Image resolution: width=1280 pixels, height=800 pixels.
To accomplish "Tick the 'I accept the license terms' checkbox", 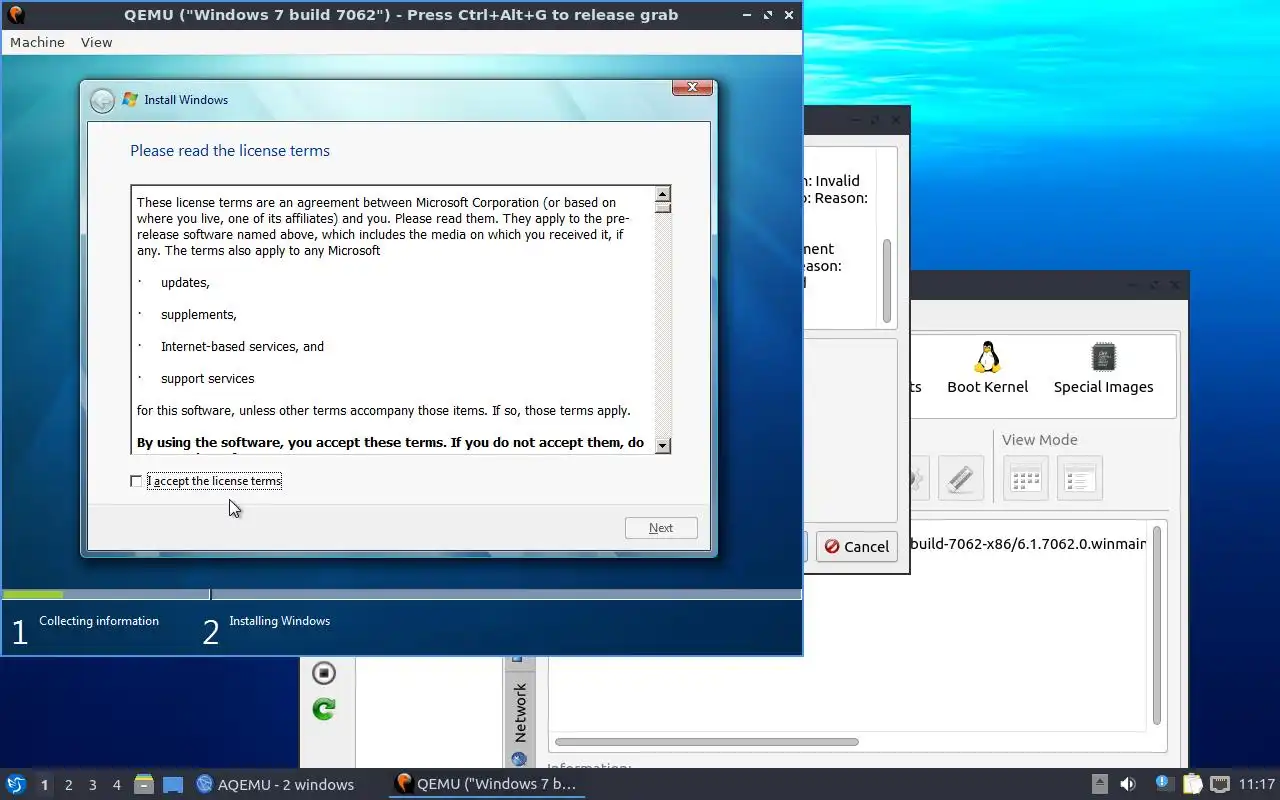I will 136,481.
